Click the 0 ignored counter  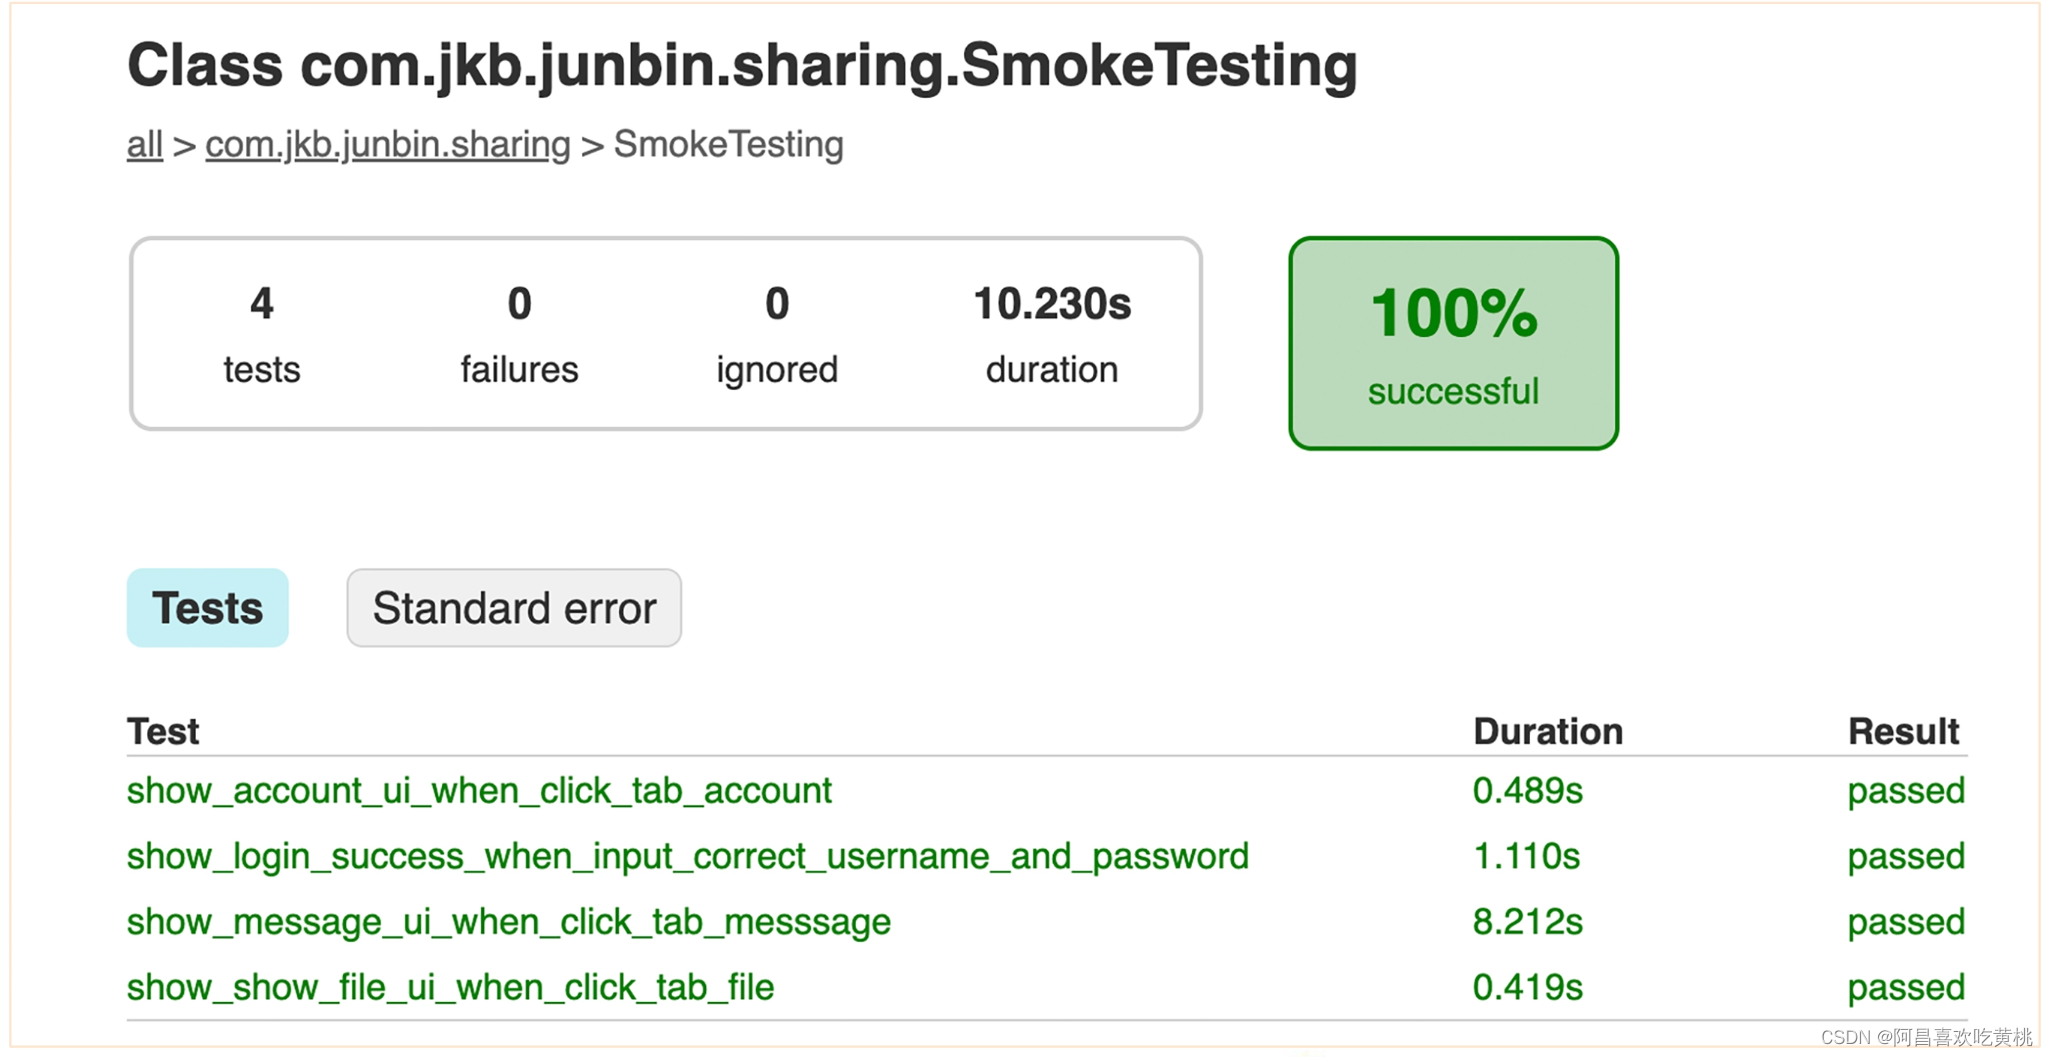point(777,334)
